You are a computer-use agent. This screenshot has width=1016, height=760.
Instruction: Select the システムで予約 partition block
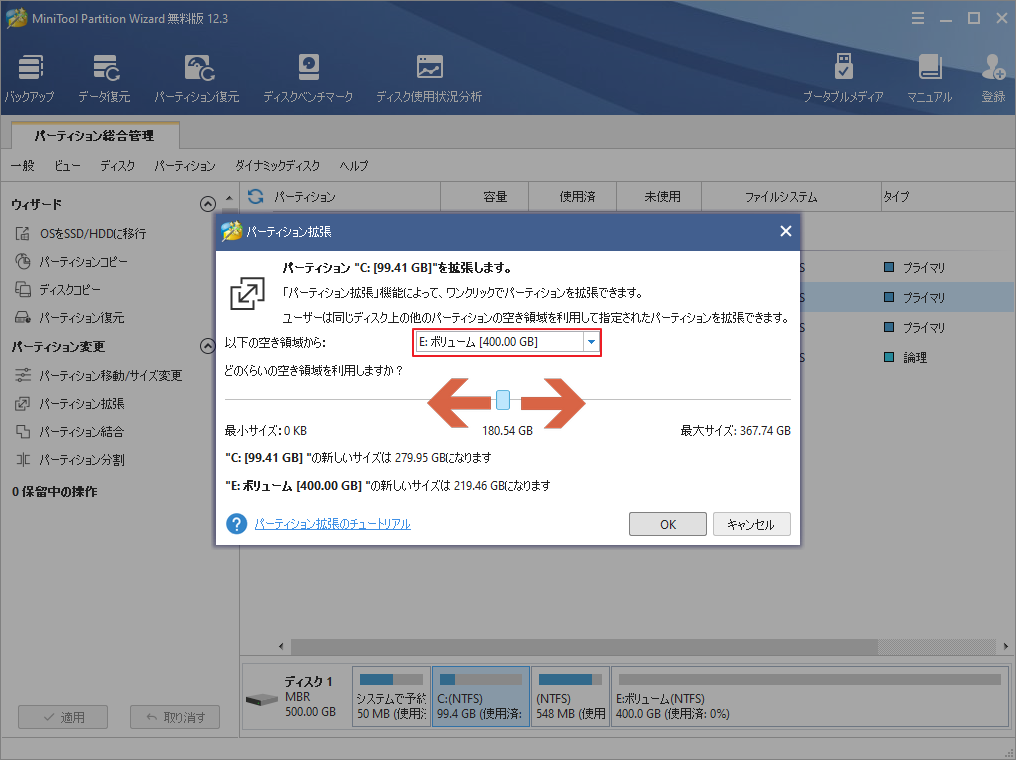[392, 697]
